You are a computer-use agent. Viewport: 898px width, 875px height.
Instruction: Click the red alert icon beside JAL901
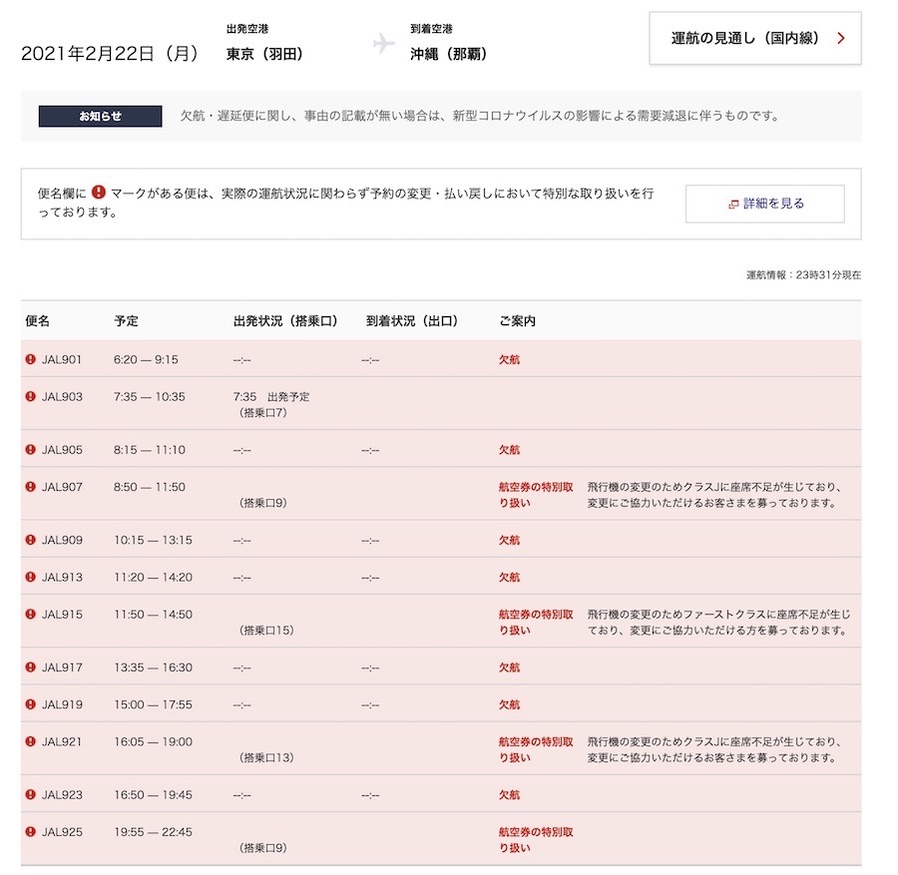(30, 359)
